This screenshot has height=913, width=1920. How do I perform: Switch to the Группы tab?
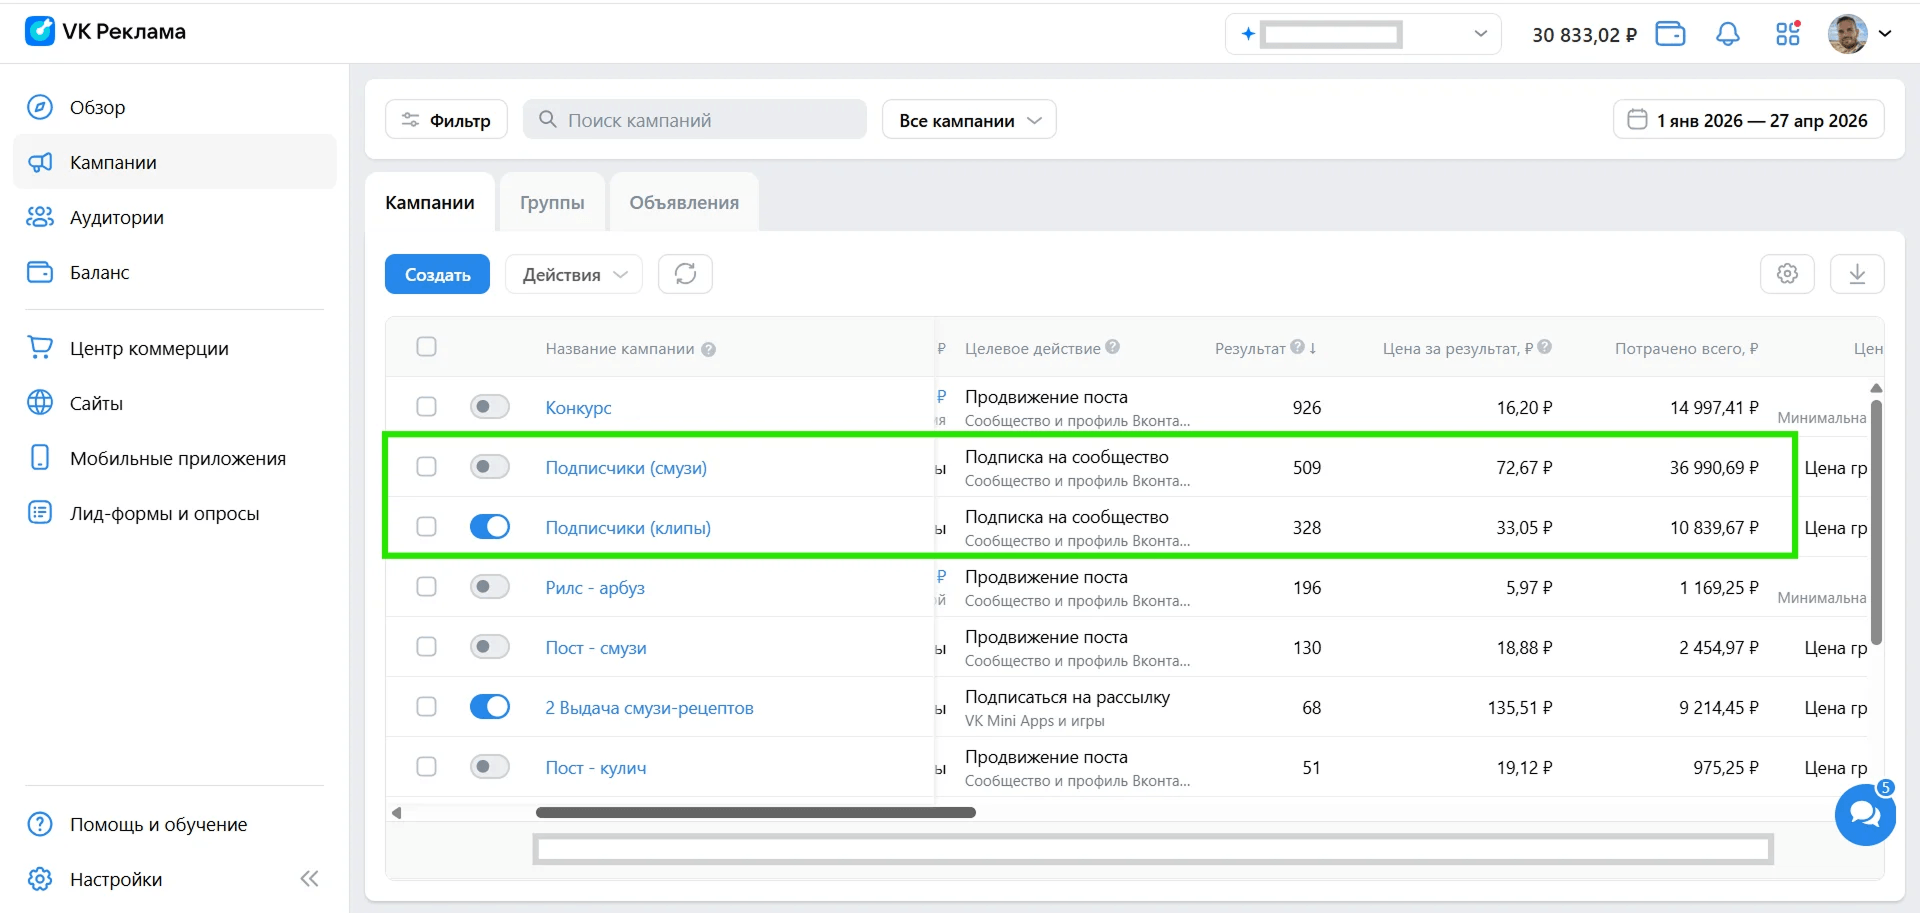click(552, 202)
